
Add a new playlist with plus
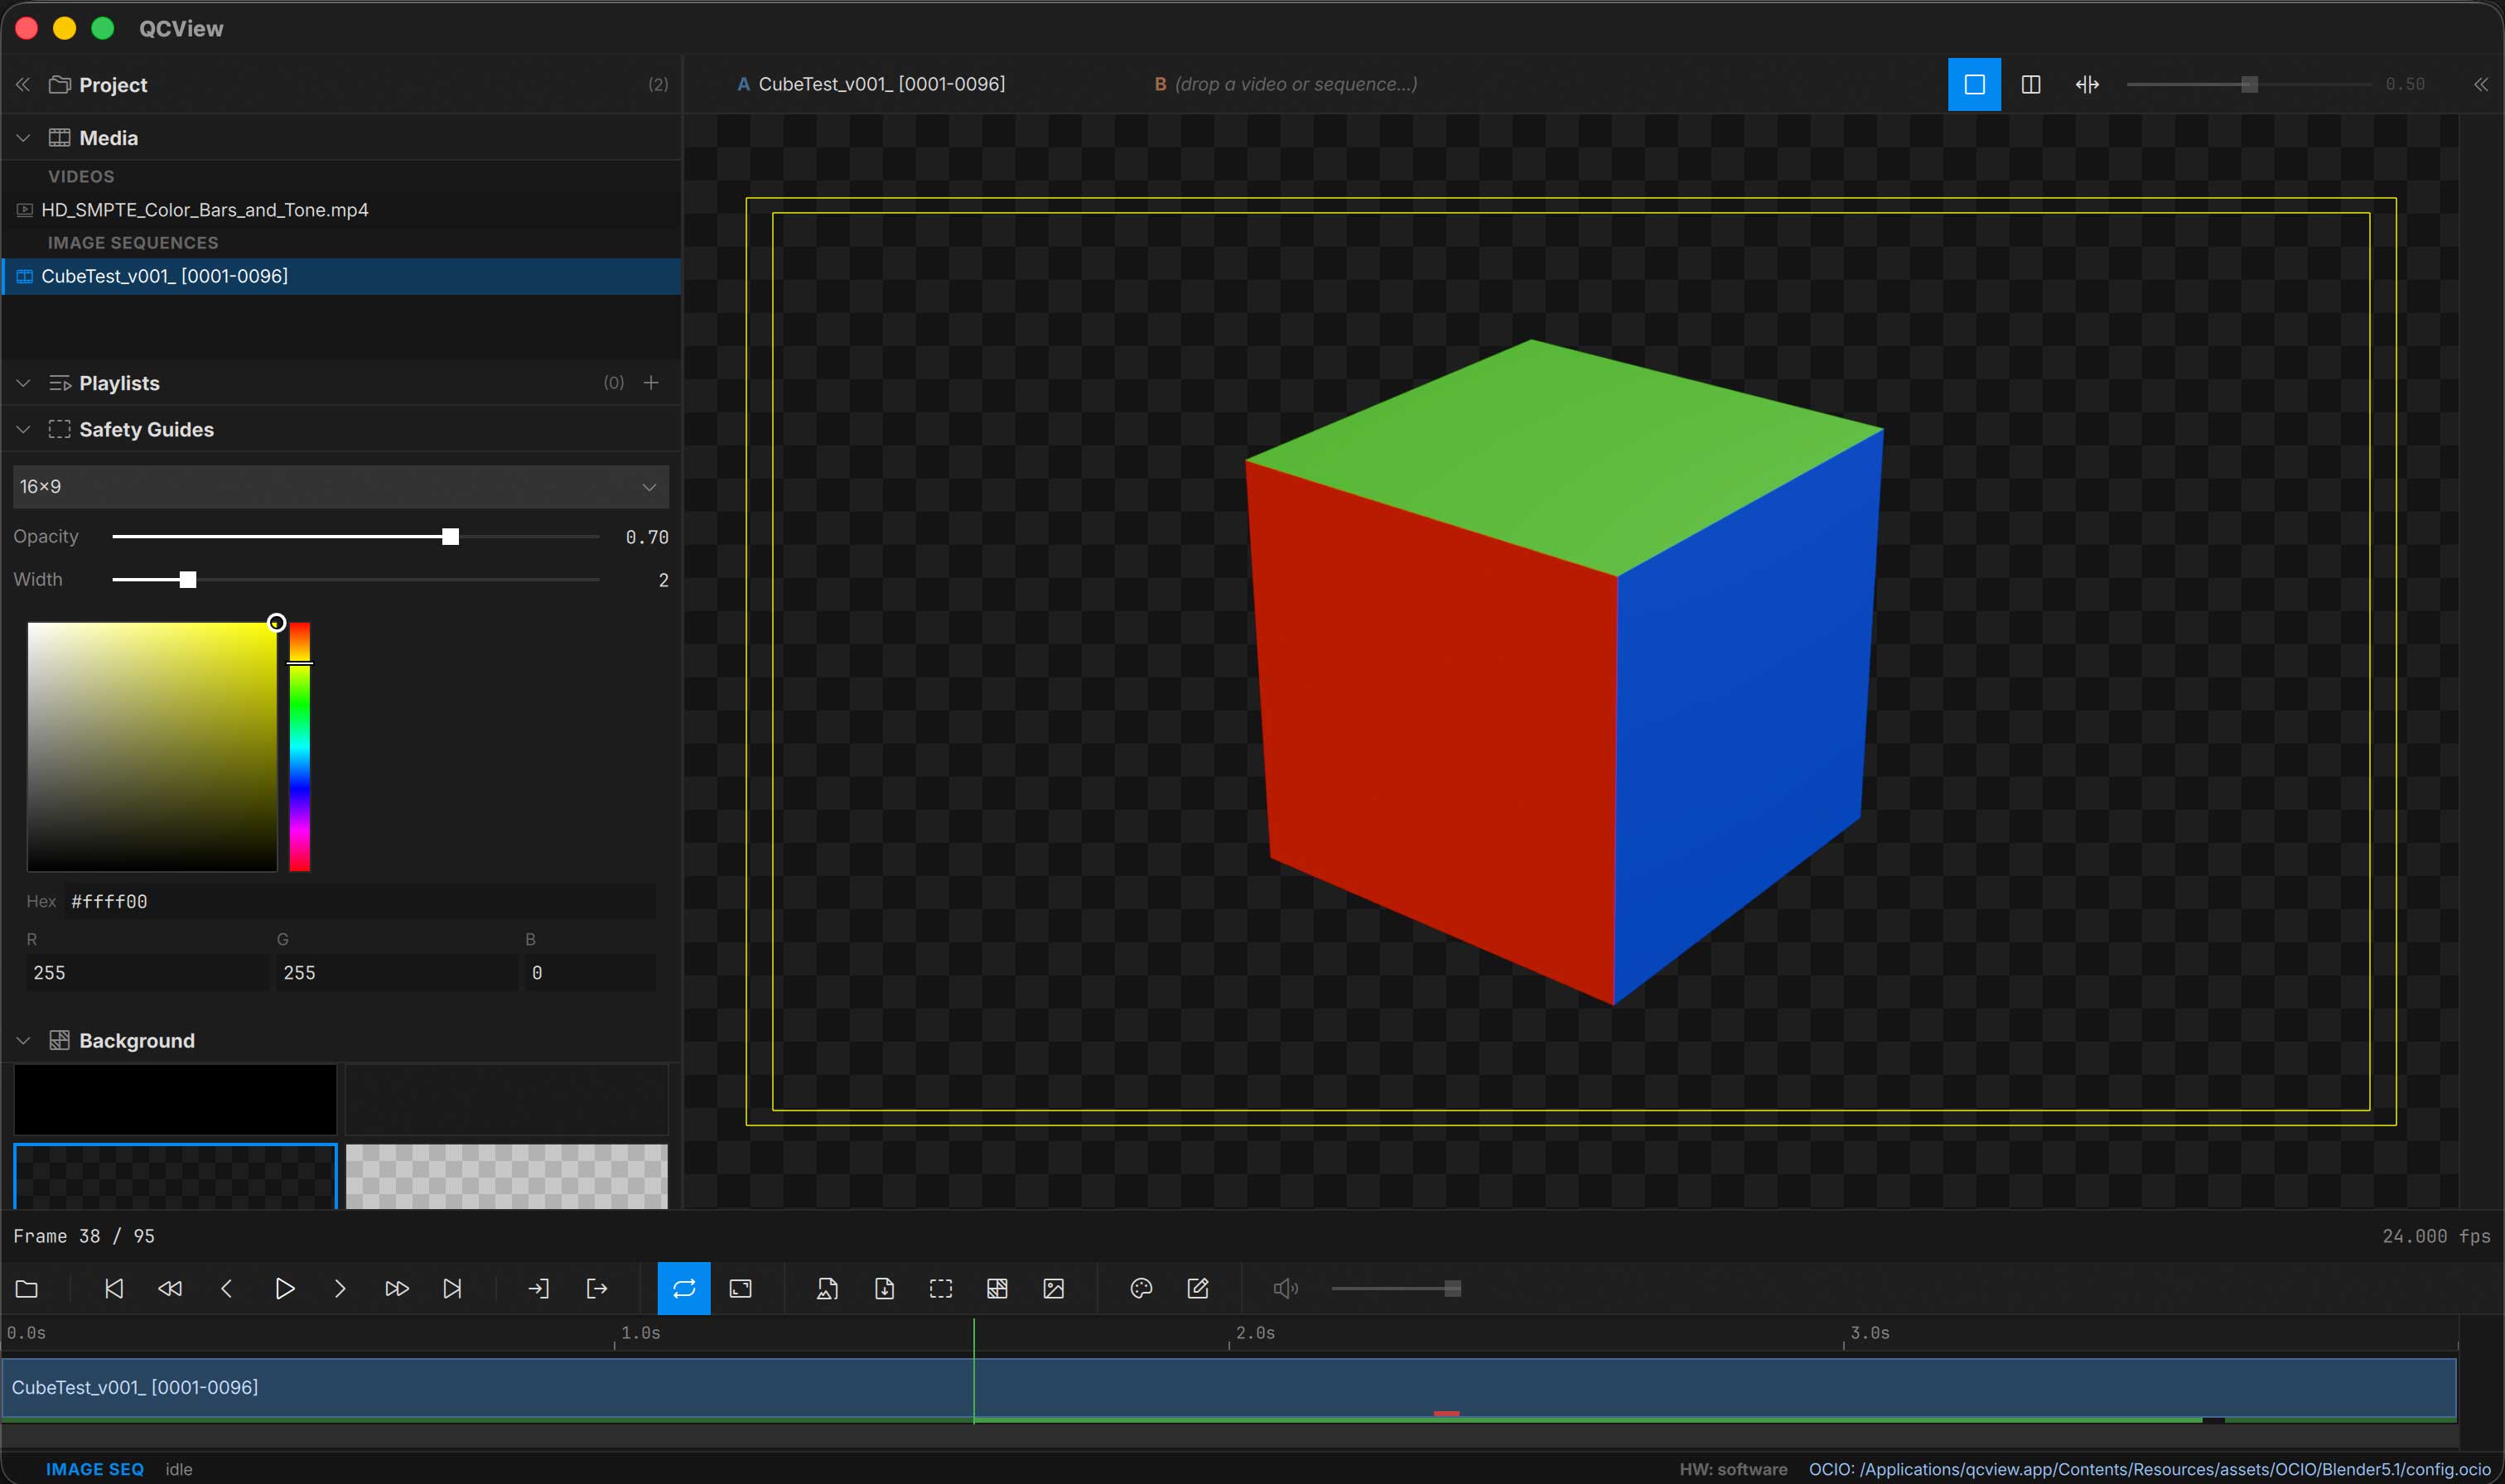(x=651, y=382)
